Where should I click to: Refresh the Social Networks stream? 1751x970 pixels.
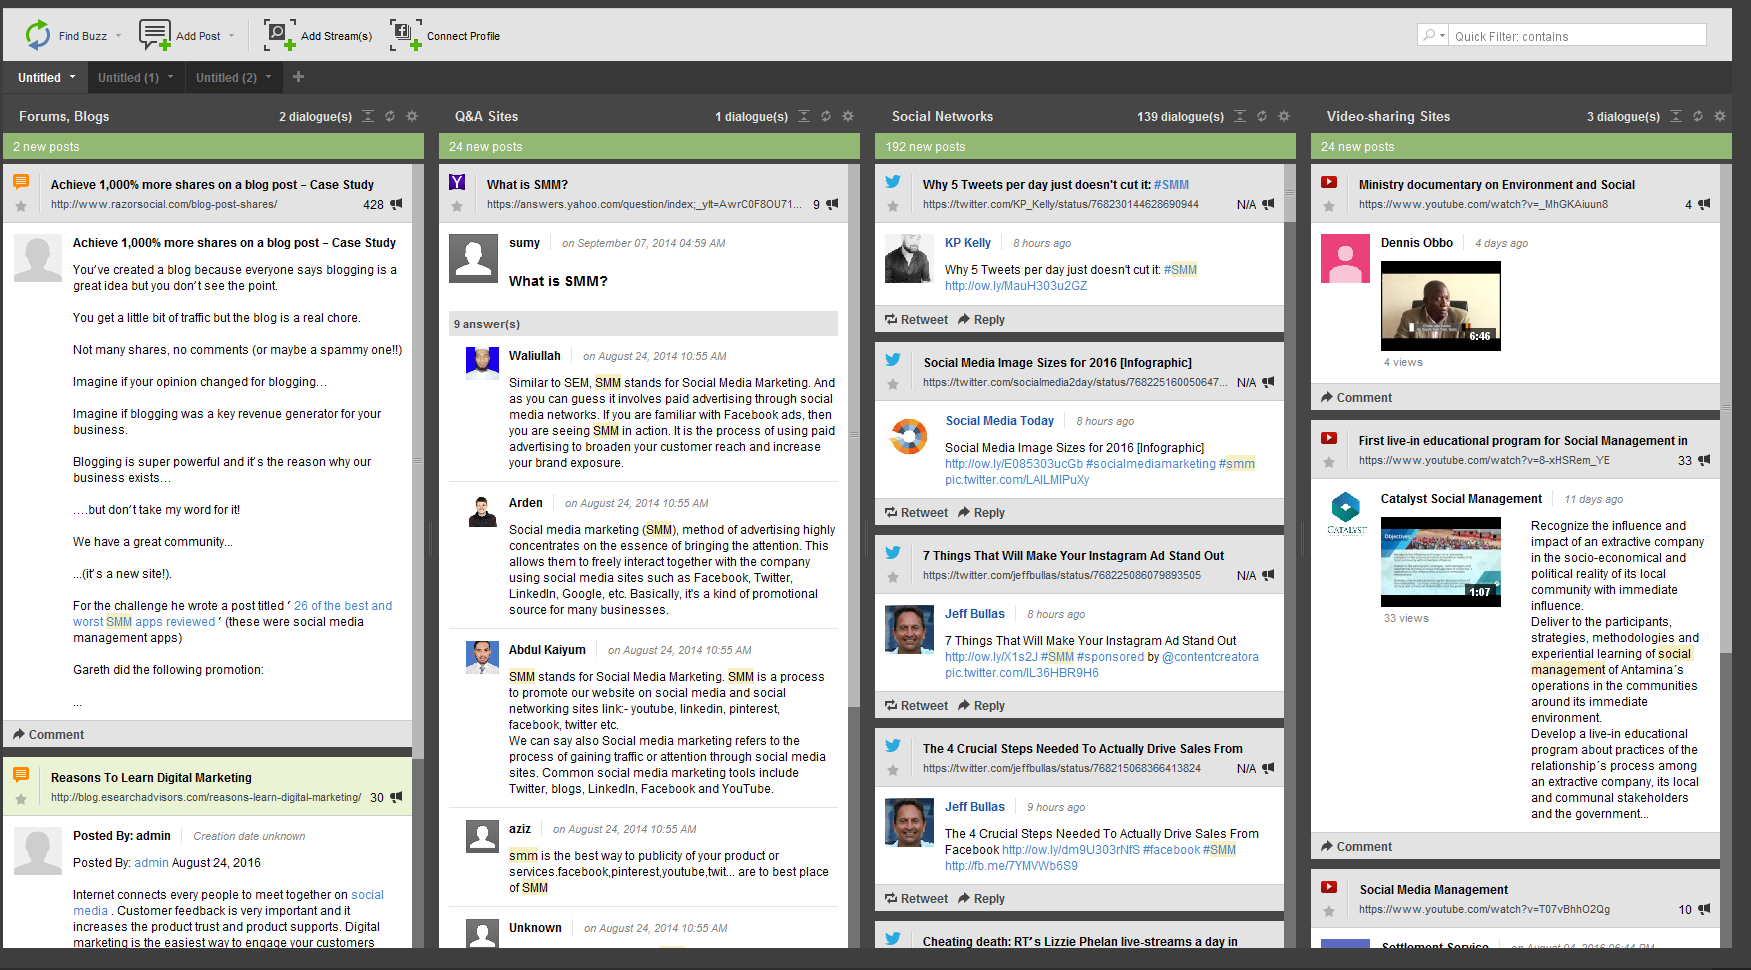1262,116
